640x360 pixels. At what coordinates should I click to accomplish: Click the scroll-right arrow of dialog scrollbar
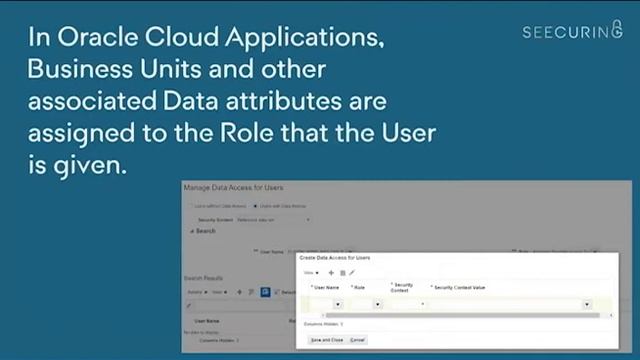coord(611,315)
